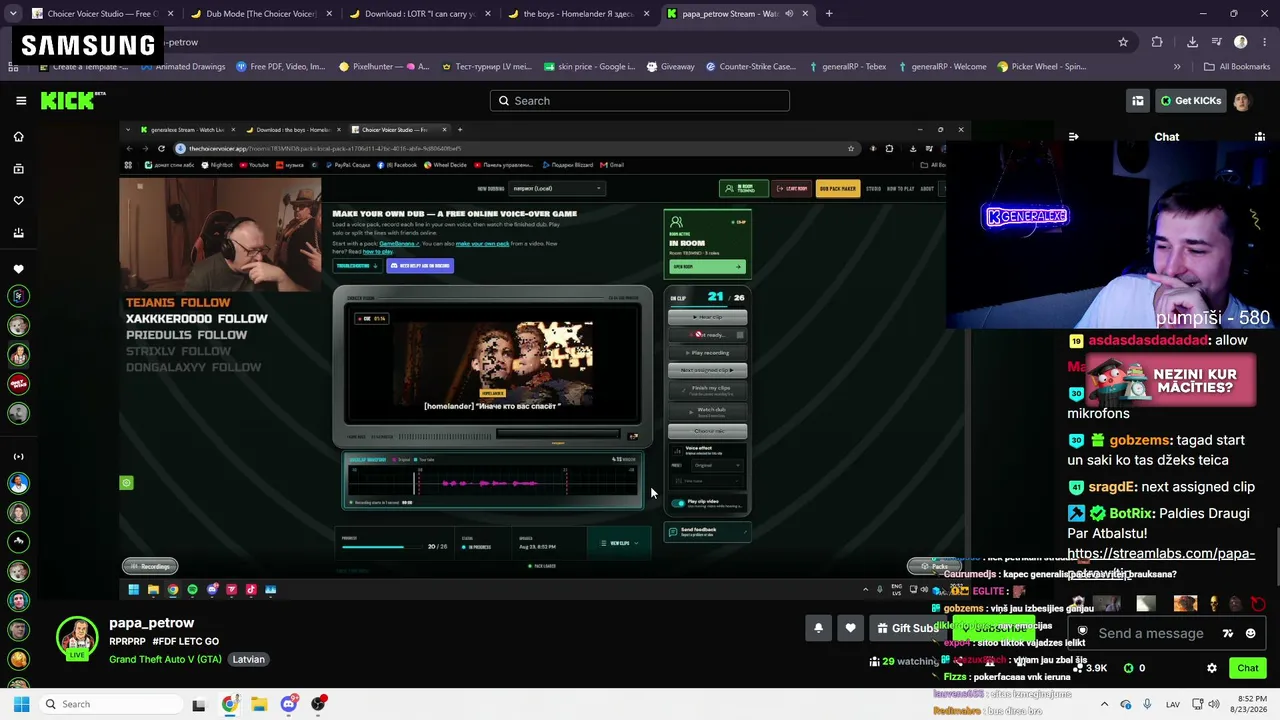This screenshot has width=1280, height=720.
Task: Open the Kick Home sidebar icon
Action: click(x=19, y=137)
